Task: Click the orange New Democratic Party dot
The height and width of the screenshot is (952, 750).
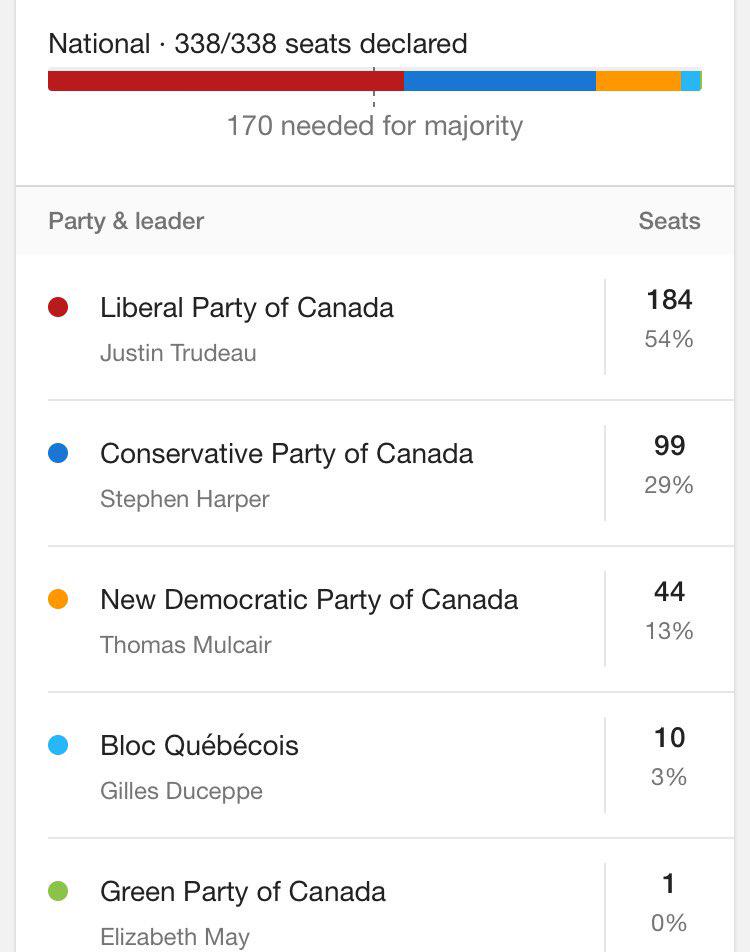Action: click(x=58, y=599)
